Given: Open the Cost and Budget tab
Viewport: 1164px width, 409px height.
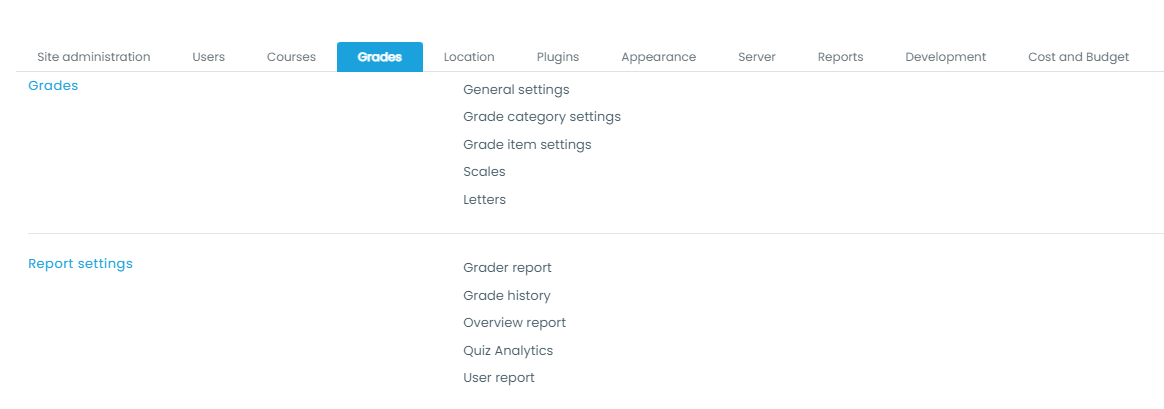Looking at the screenshot, I should [1078, 57].
